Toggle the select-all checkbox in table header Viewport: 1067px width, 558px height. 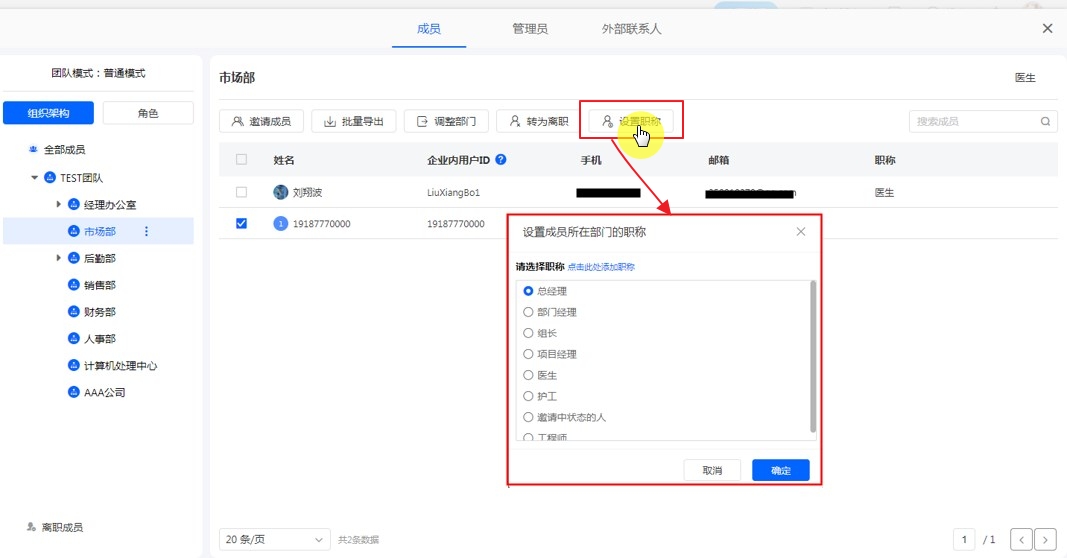[x=241, y=160]
